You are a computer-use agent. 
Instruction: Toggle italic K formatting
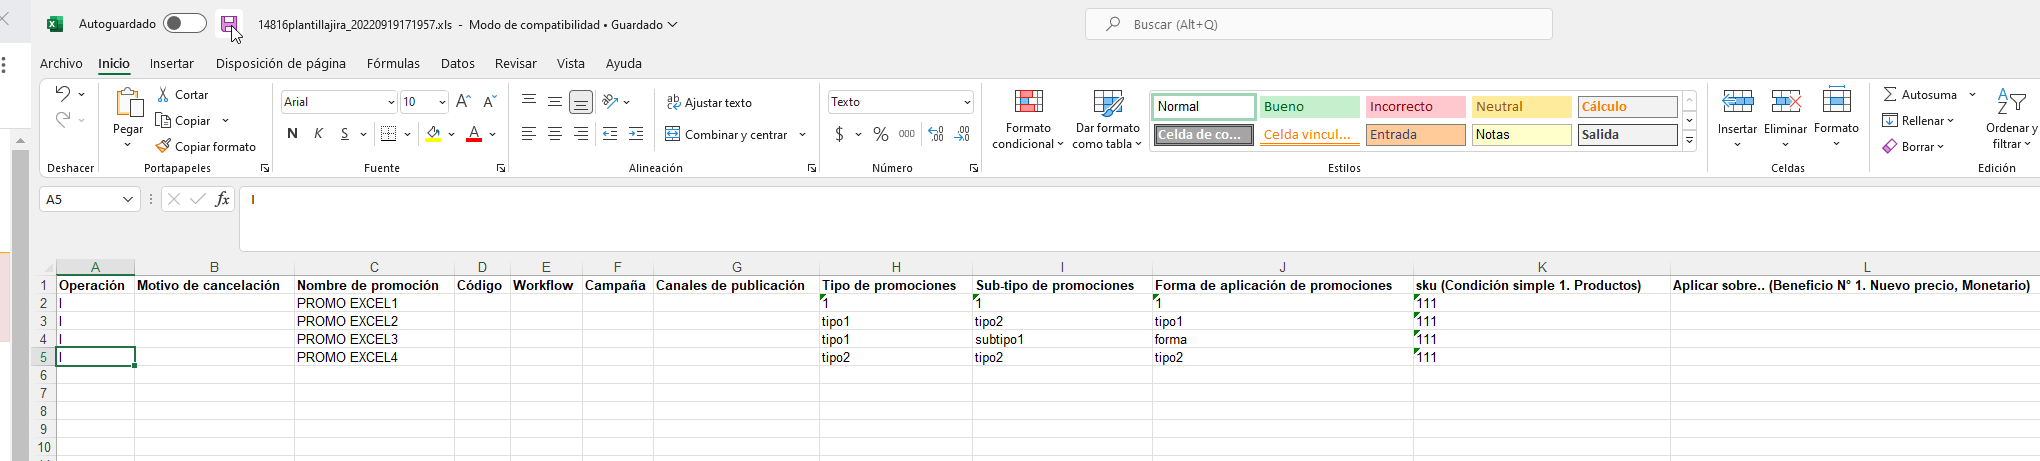[318, 134]
